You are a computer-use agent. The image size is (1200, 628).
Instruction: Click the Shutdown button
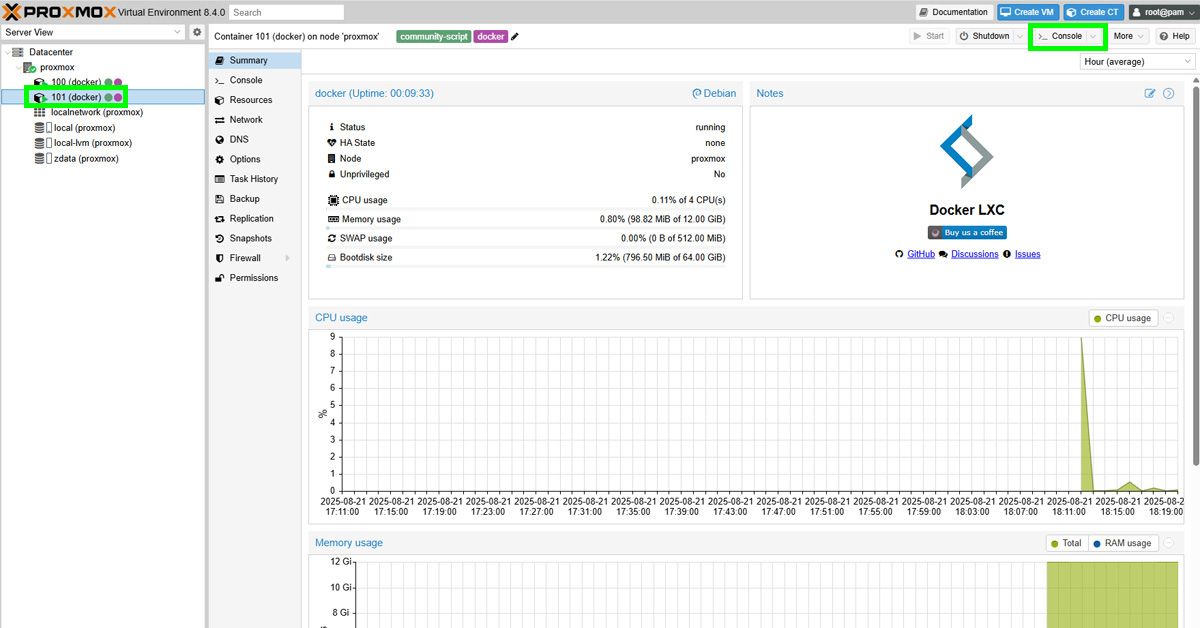point(984,36)
